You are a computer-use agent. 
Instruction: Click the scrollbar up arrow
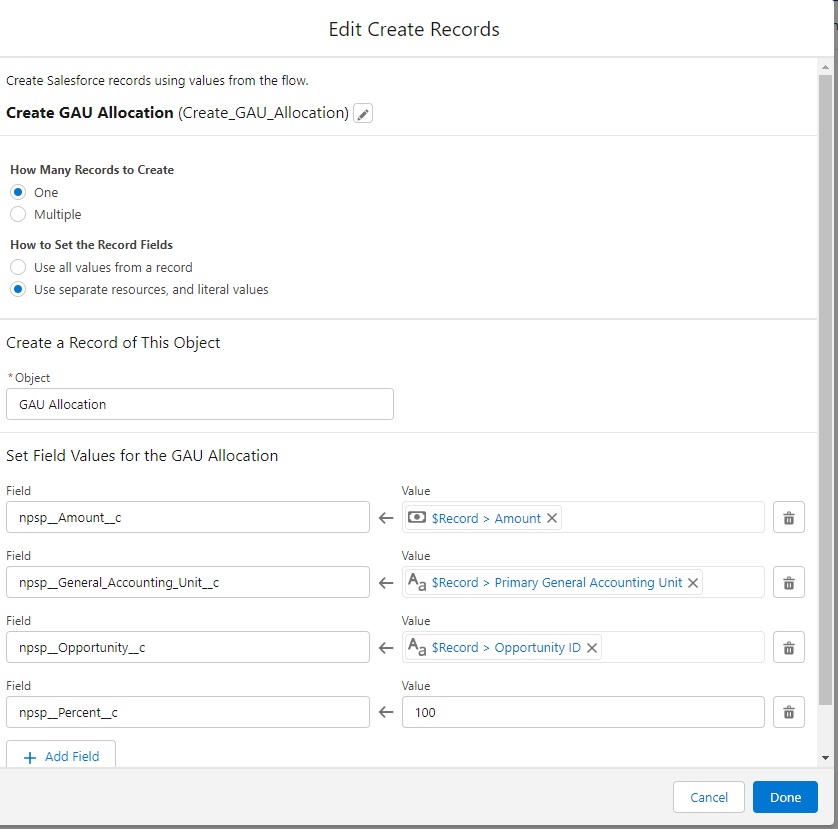(825, 67)
